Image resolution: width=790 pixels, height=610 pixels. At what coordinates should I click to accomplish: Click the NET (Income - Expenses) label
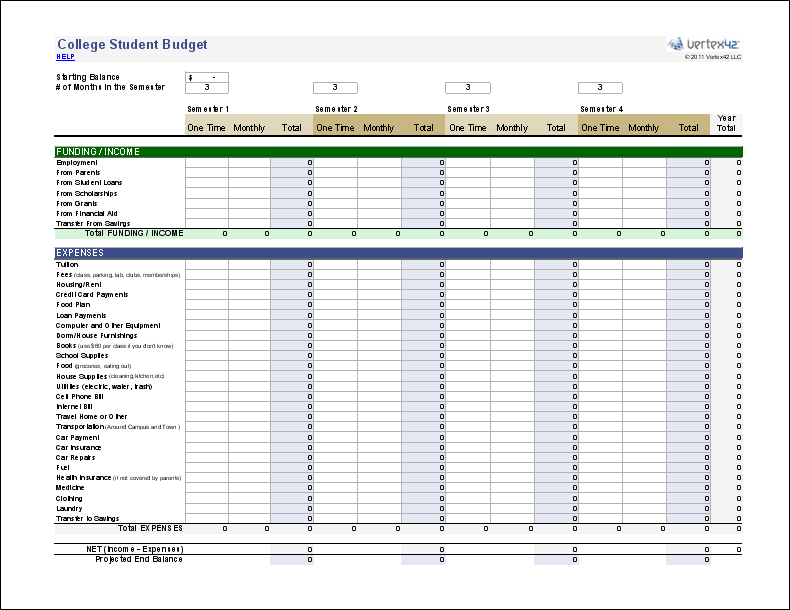tap(135, 549)
